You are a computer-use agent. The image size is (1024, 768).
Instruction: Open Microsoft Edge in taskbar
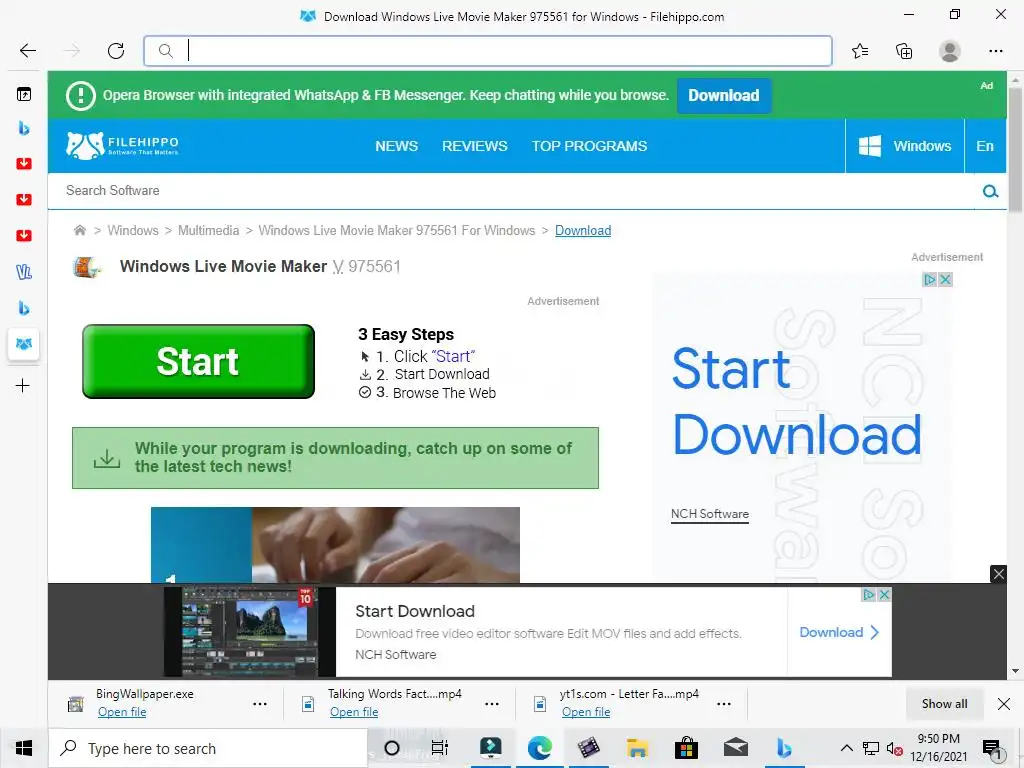click(539, 748)
